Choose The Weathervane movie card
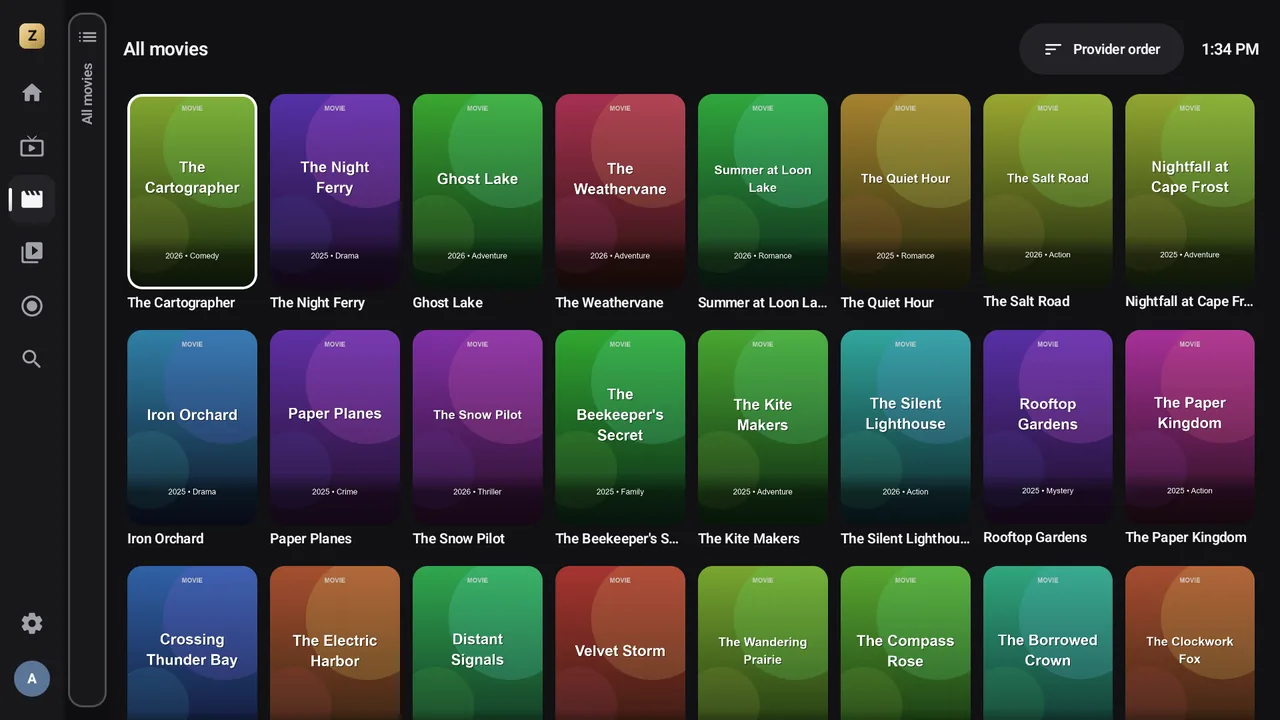This screenshot has width=1280, height=720. (x=620, y=191)
